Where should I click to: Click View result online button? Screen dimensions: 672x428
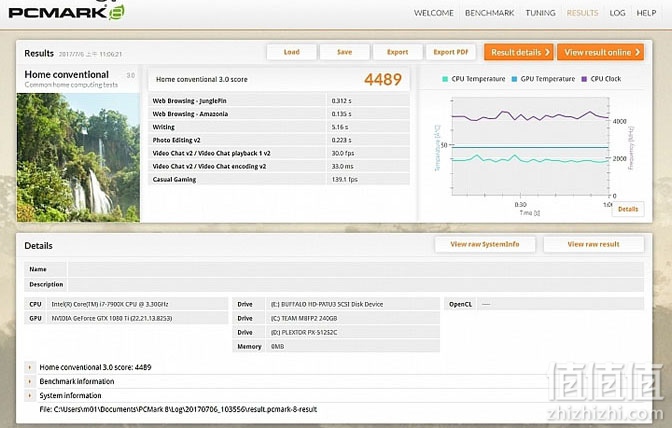click(x=600, y=52)
